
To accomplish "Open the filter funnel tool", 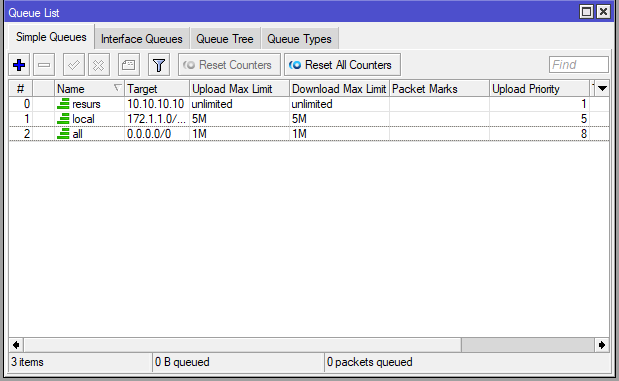I will point(159,65).
